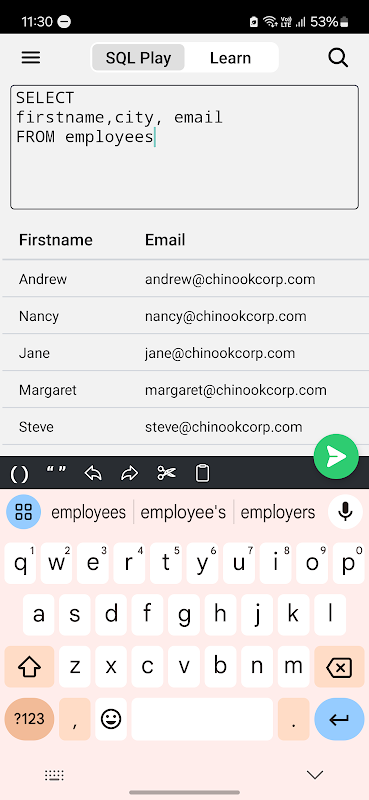This screenshot has width=369, height=800.
Task: Open the hamburger menu
Action: [31, 58]
